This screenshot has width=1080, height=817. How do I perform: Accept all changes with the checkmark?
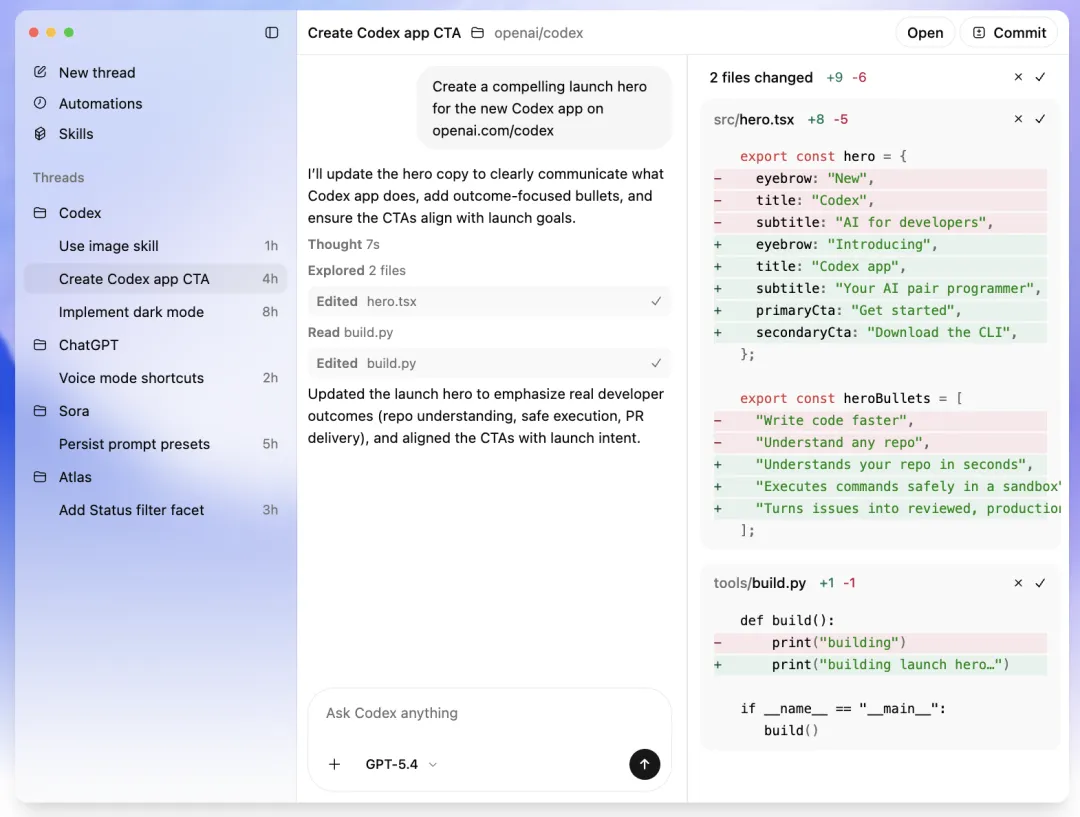[x=1040, y=77]
